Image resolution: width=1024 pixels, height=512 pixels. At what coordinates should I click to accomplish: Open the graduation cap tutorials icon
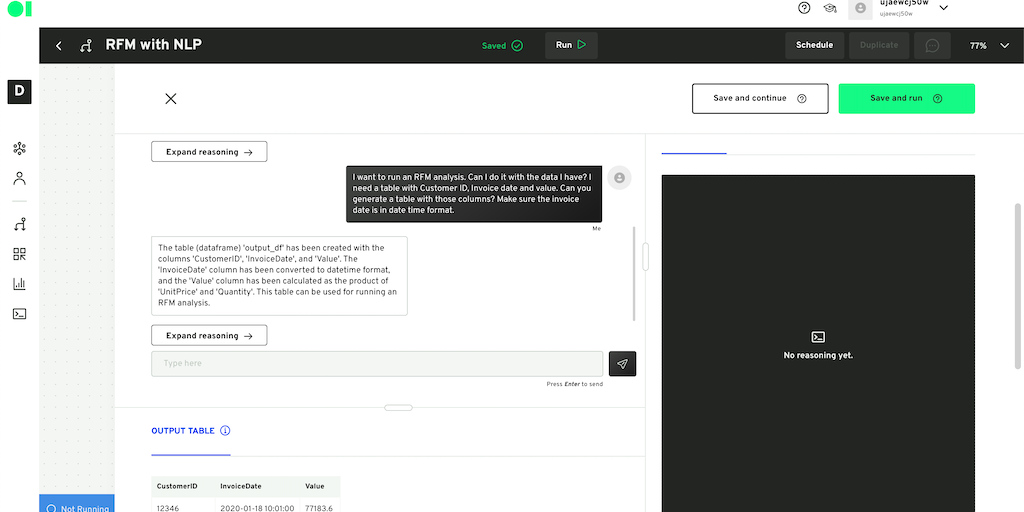tap(830, 8)
